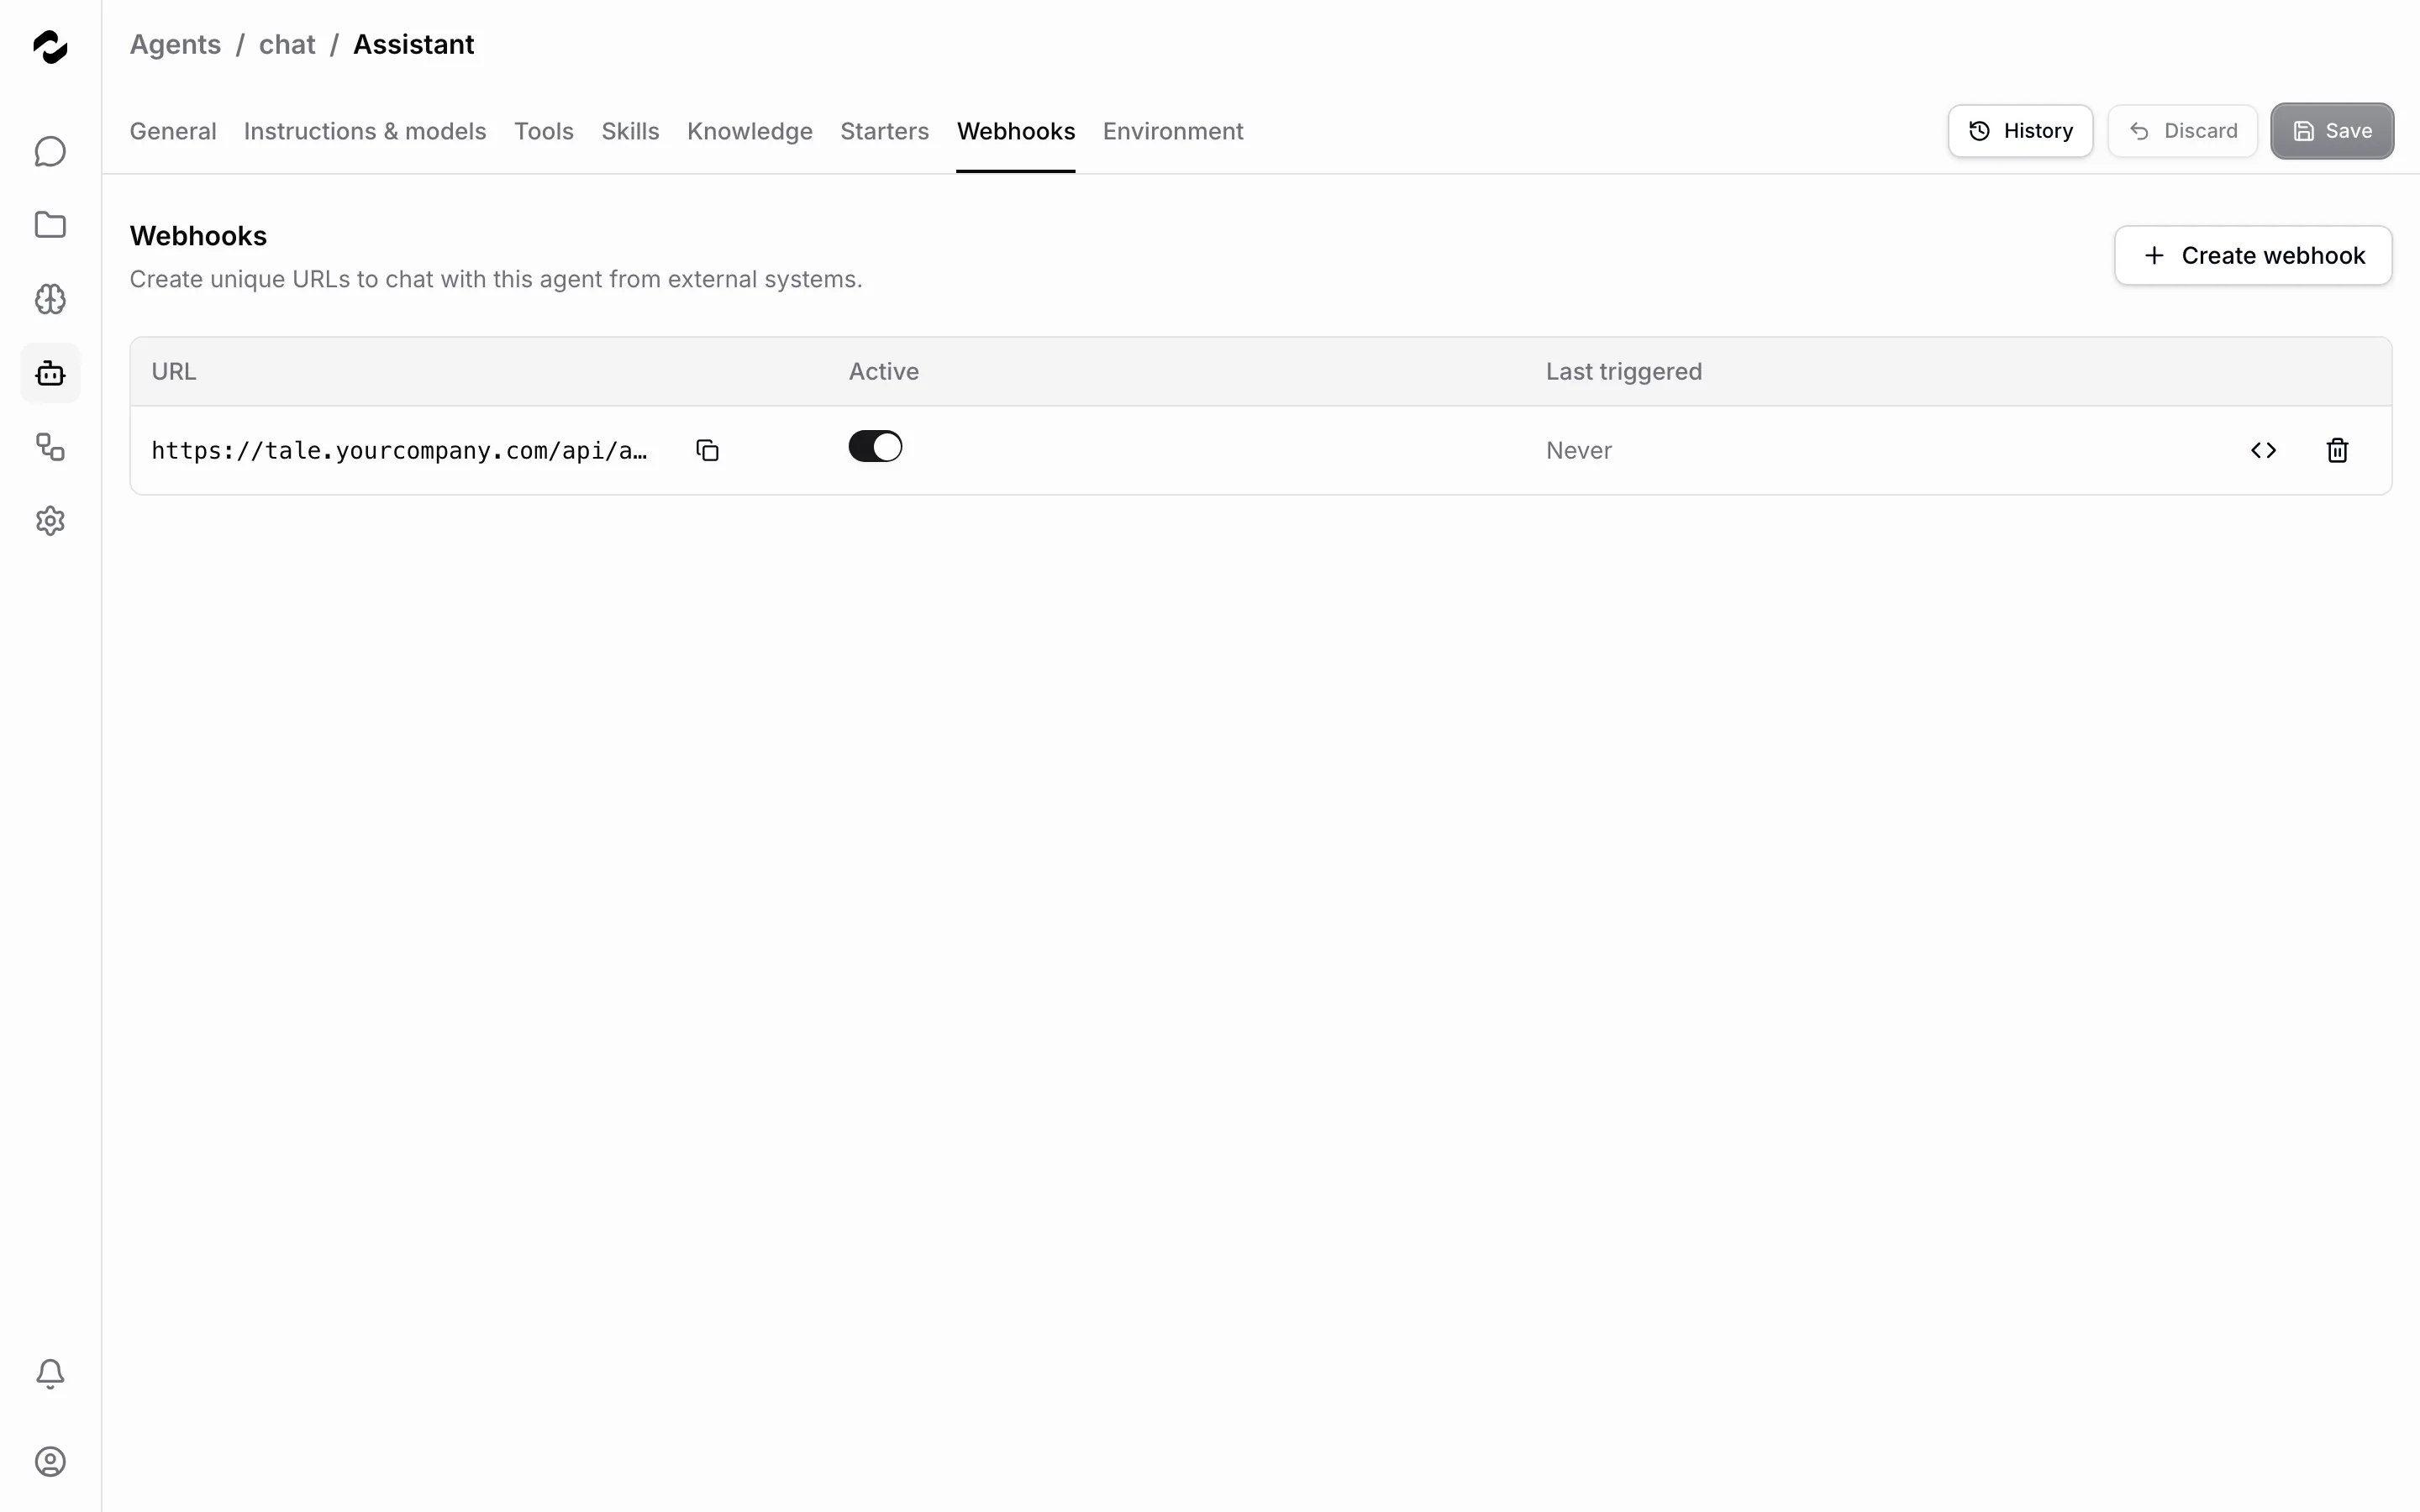
Task: Switch to the Environment tab
Action: (x=1173, y=131)
